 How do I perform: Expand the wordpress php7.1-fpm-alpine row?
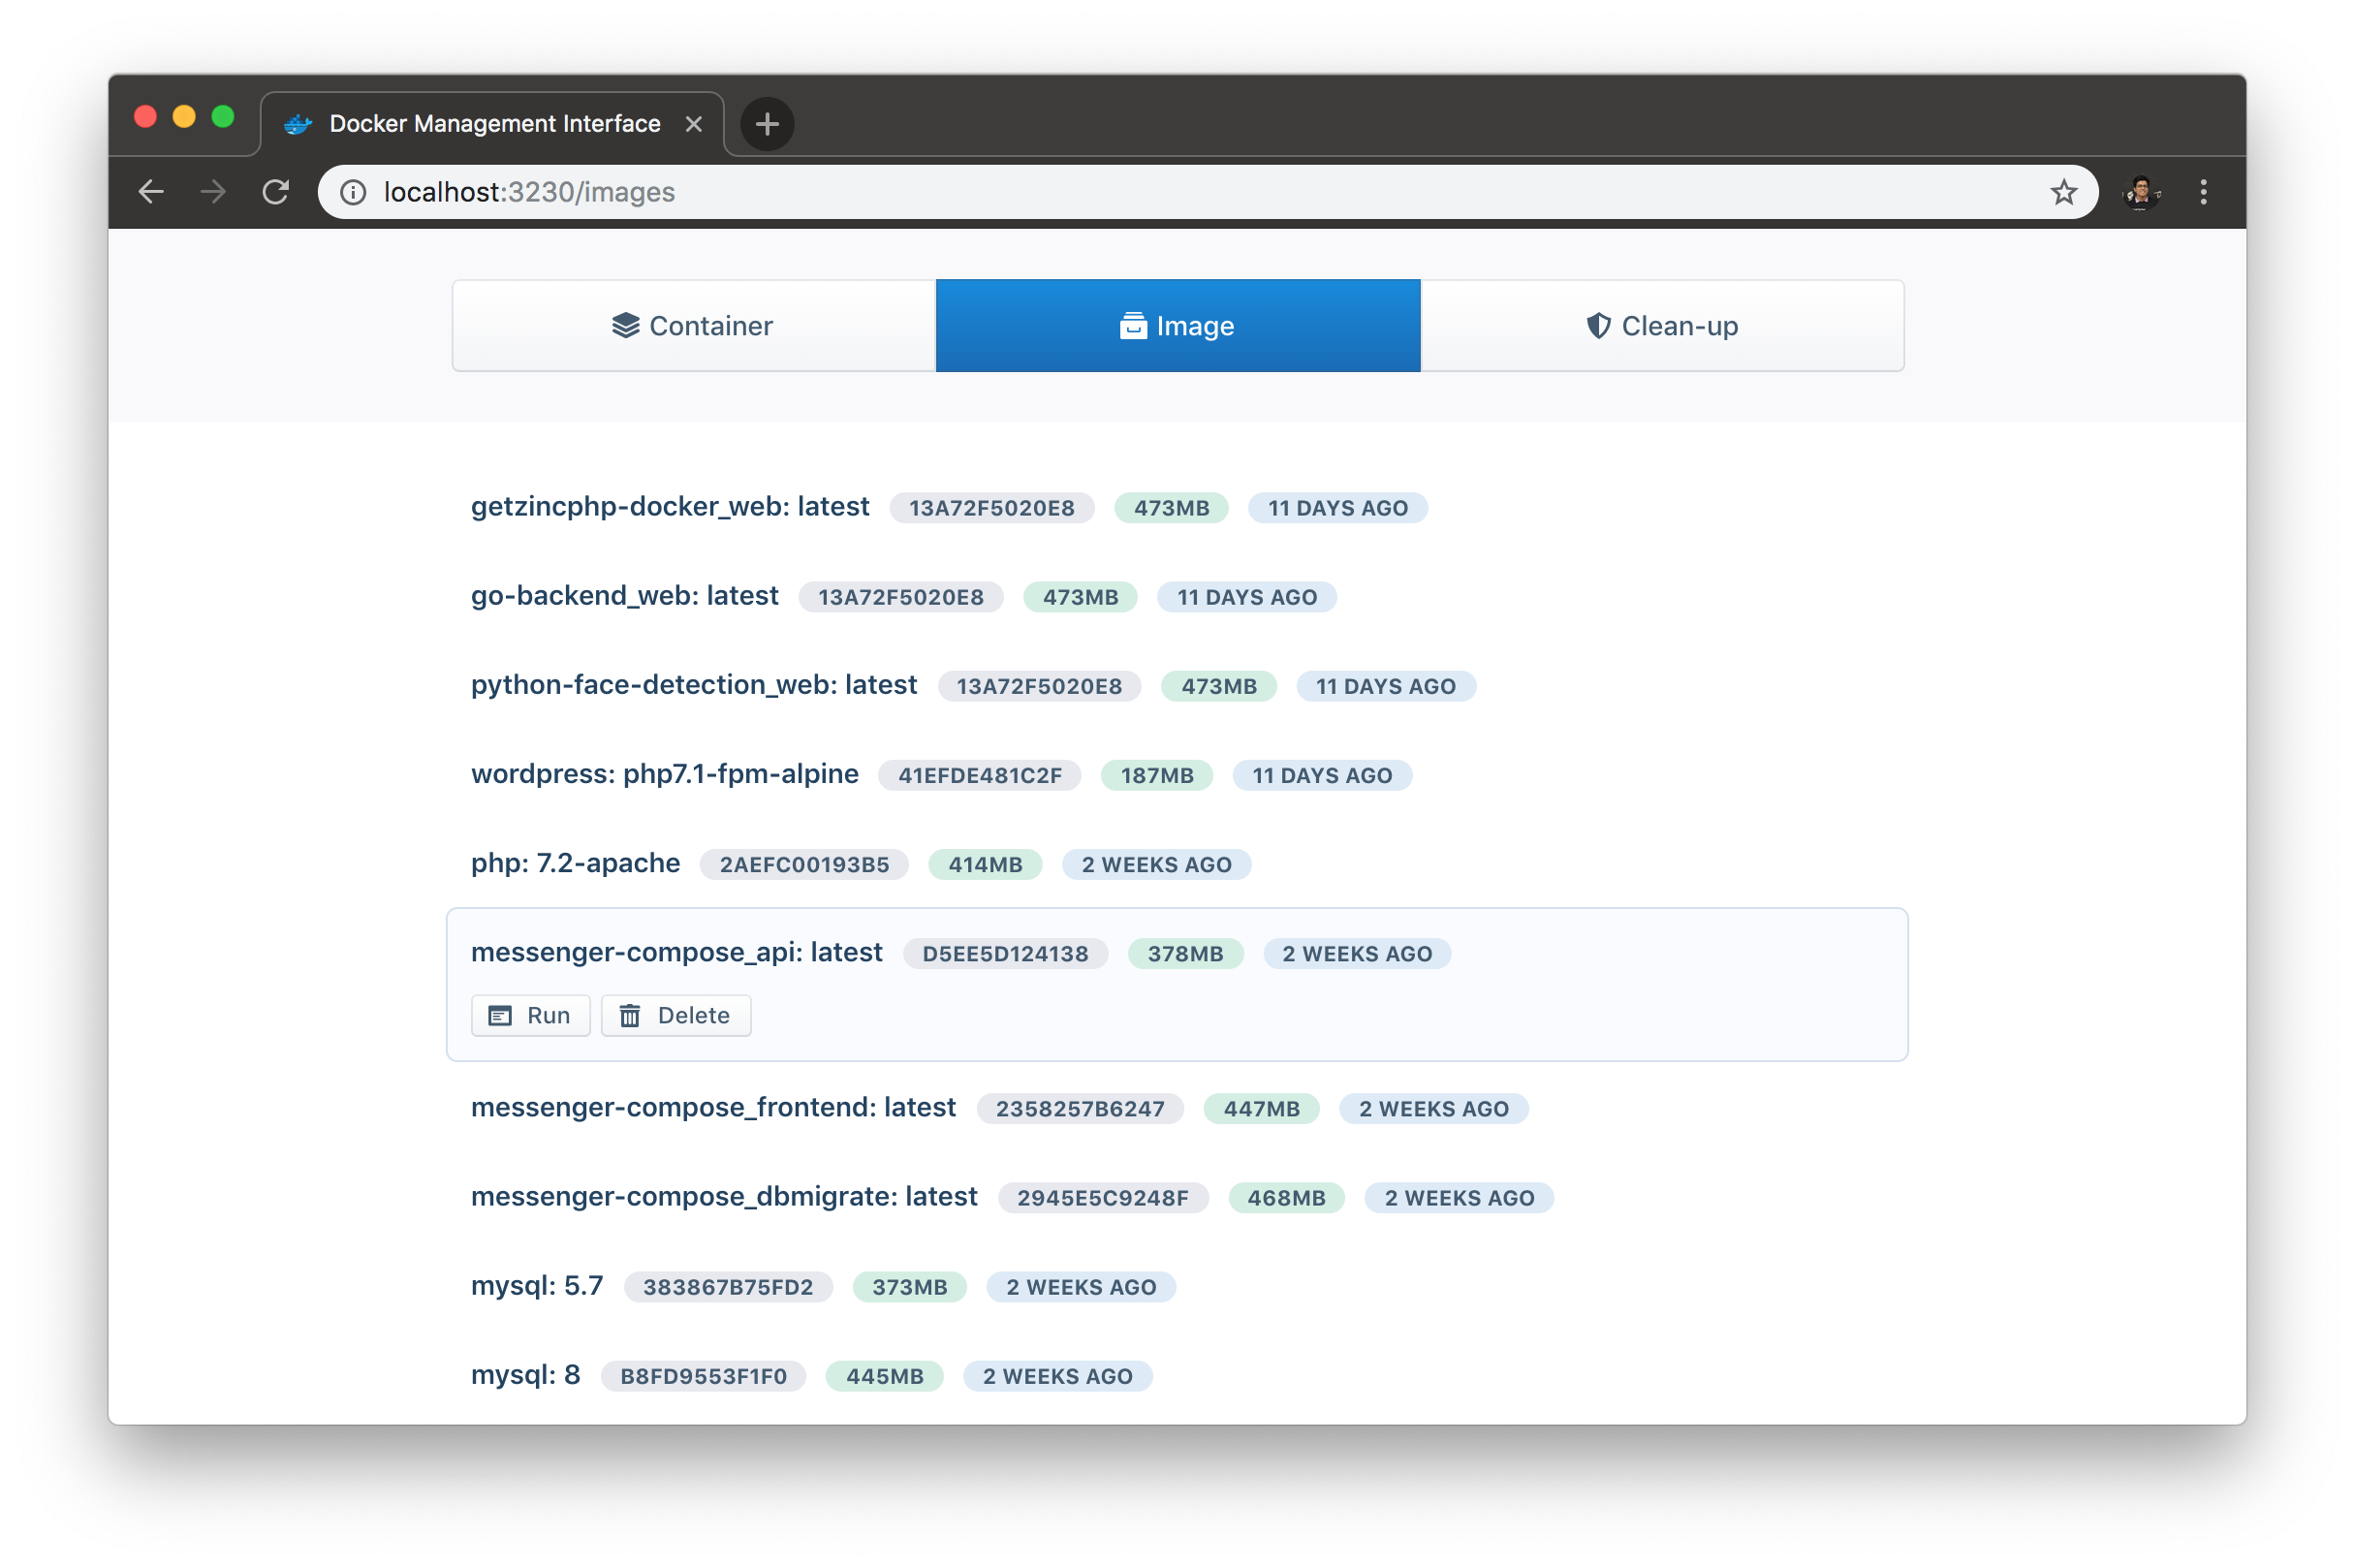click(x=664, y=774)
